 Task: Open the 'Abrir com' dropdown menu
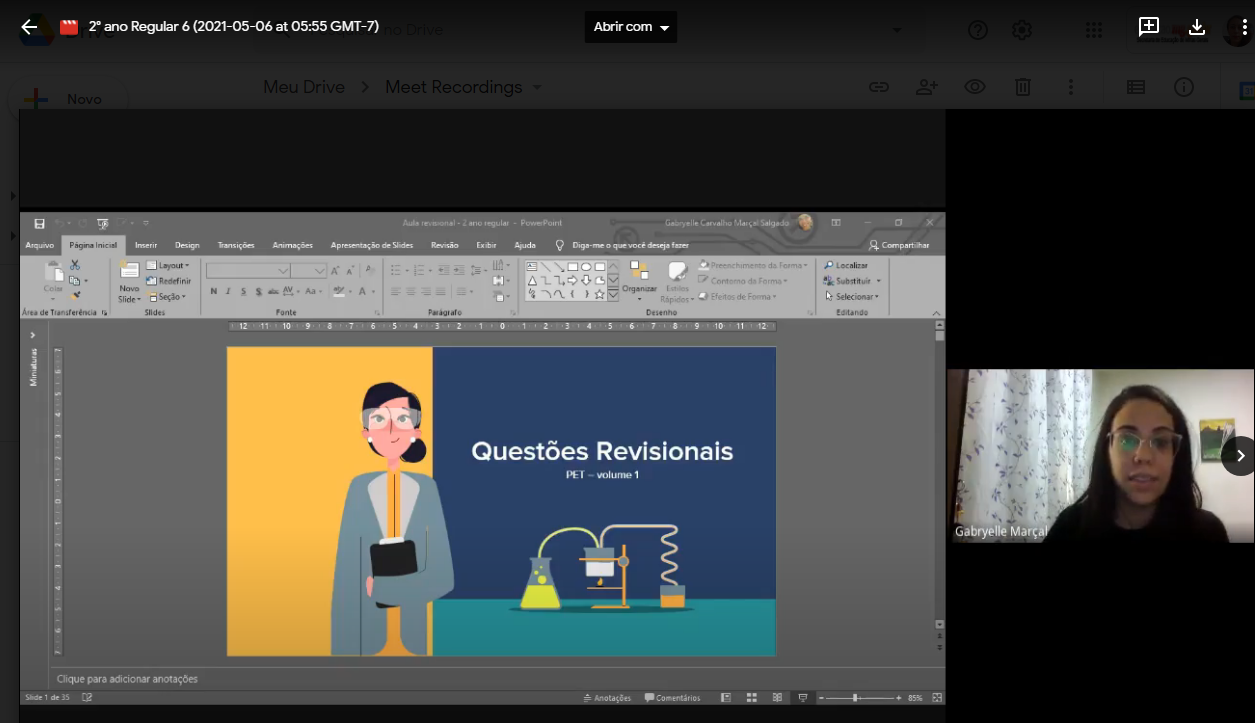coord(631,27)
